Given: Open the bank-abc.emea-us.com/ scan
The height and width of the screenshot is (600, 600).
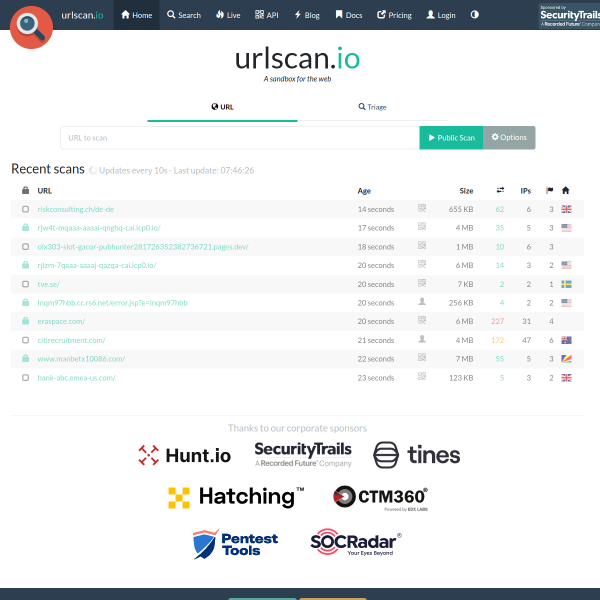Looking at the screenshot, I should click(x=77, y=378).
